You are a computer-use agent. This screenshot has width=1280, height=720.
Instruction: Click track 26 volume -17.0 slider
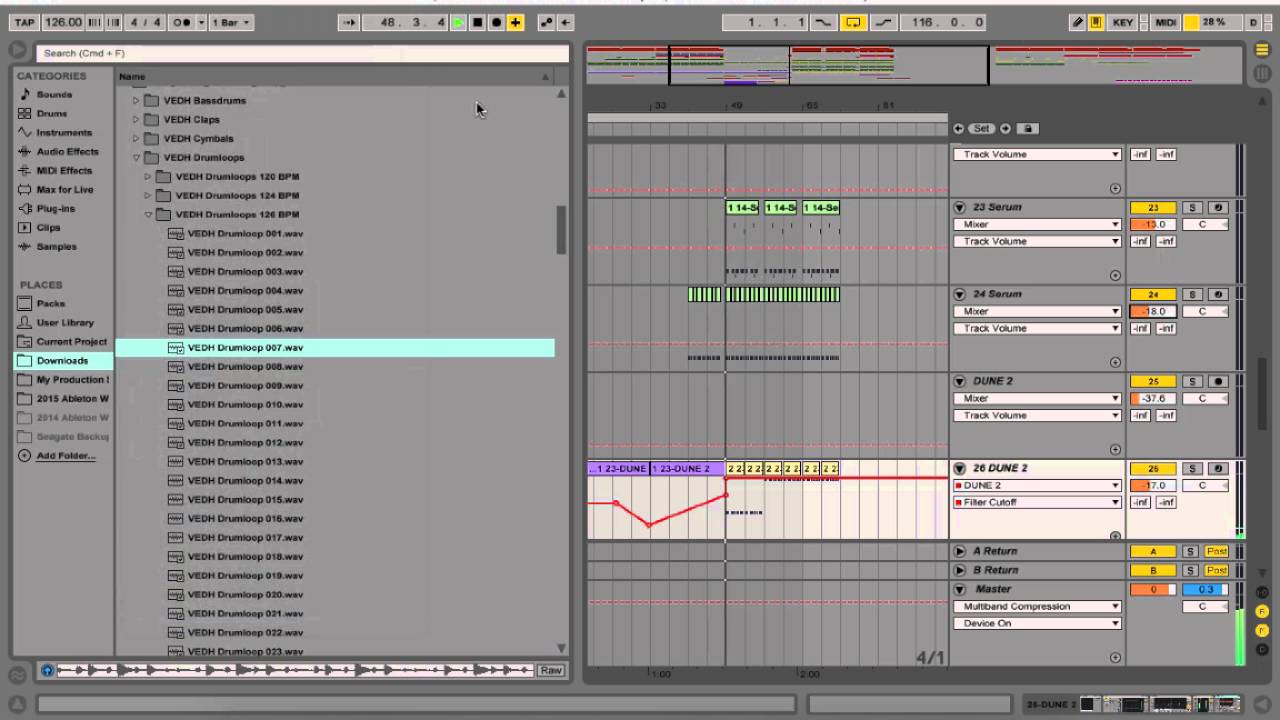pyautogui.click(x=1153, y=486)
